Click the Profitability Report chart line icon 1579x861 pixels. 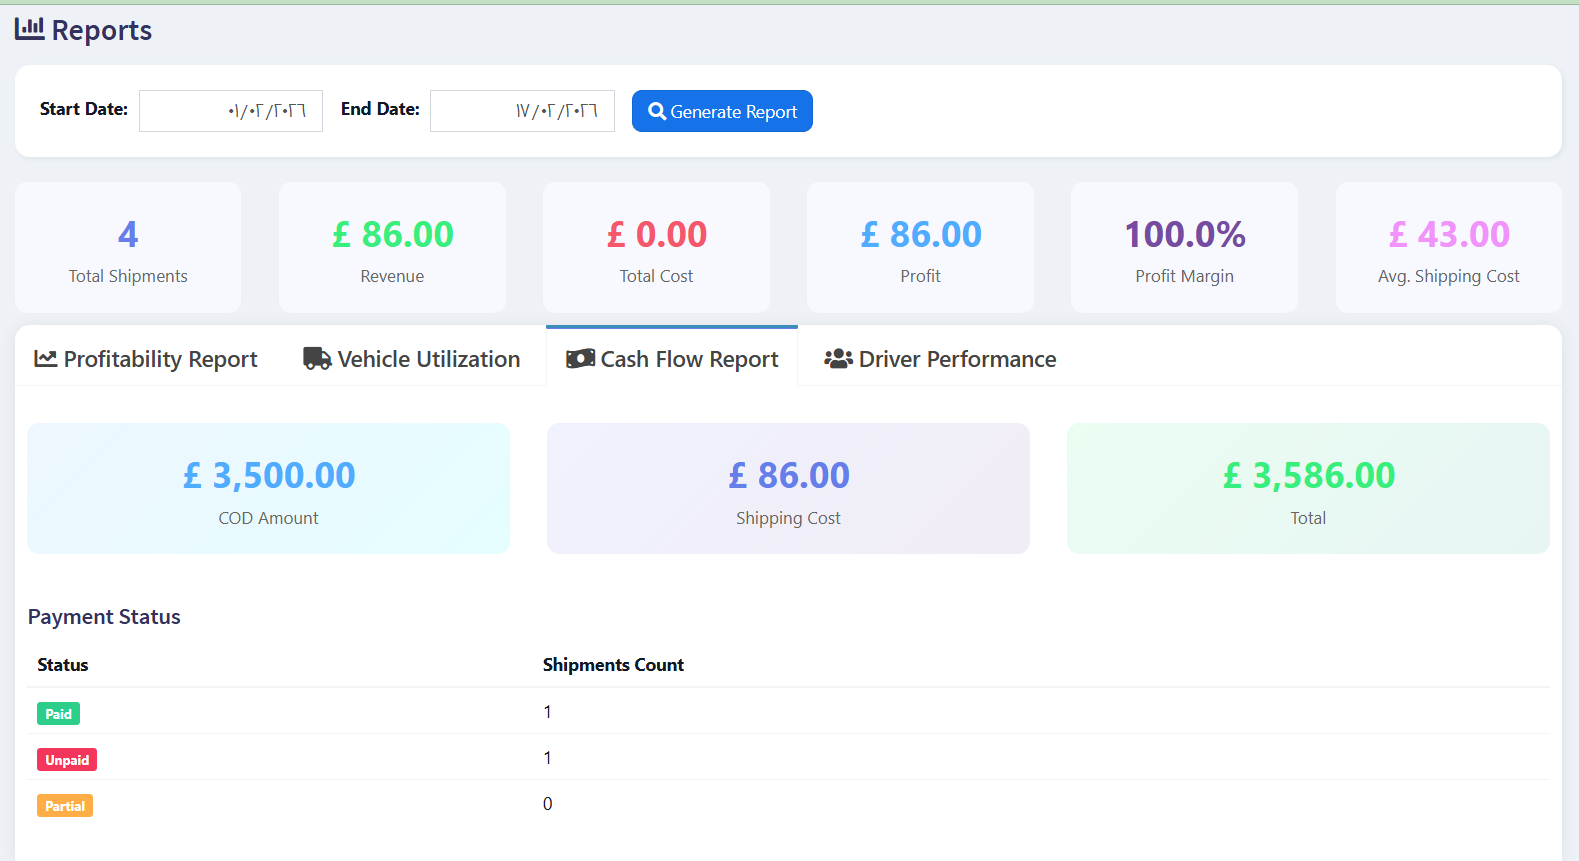tap(46, 359)
